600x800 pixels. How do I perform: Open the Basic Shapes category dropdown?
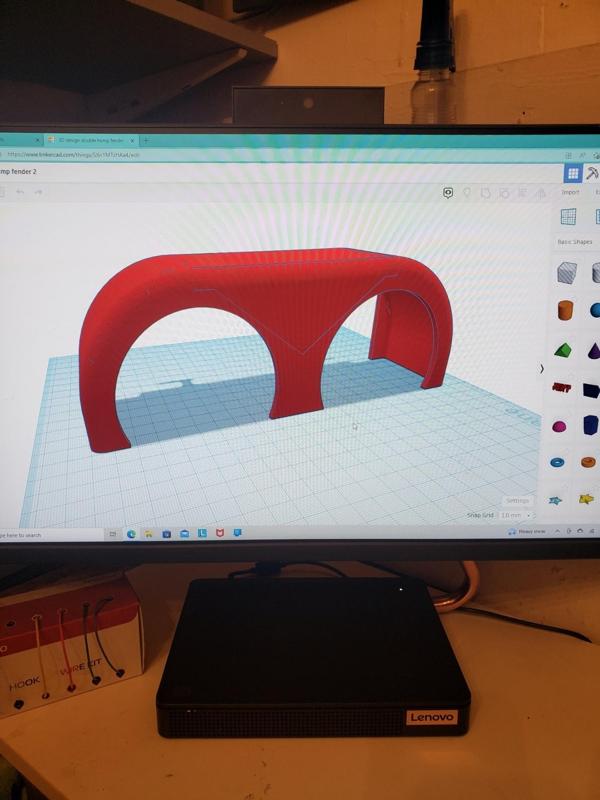click(575, 242)
